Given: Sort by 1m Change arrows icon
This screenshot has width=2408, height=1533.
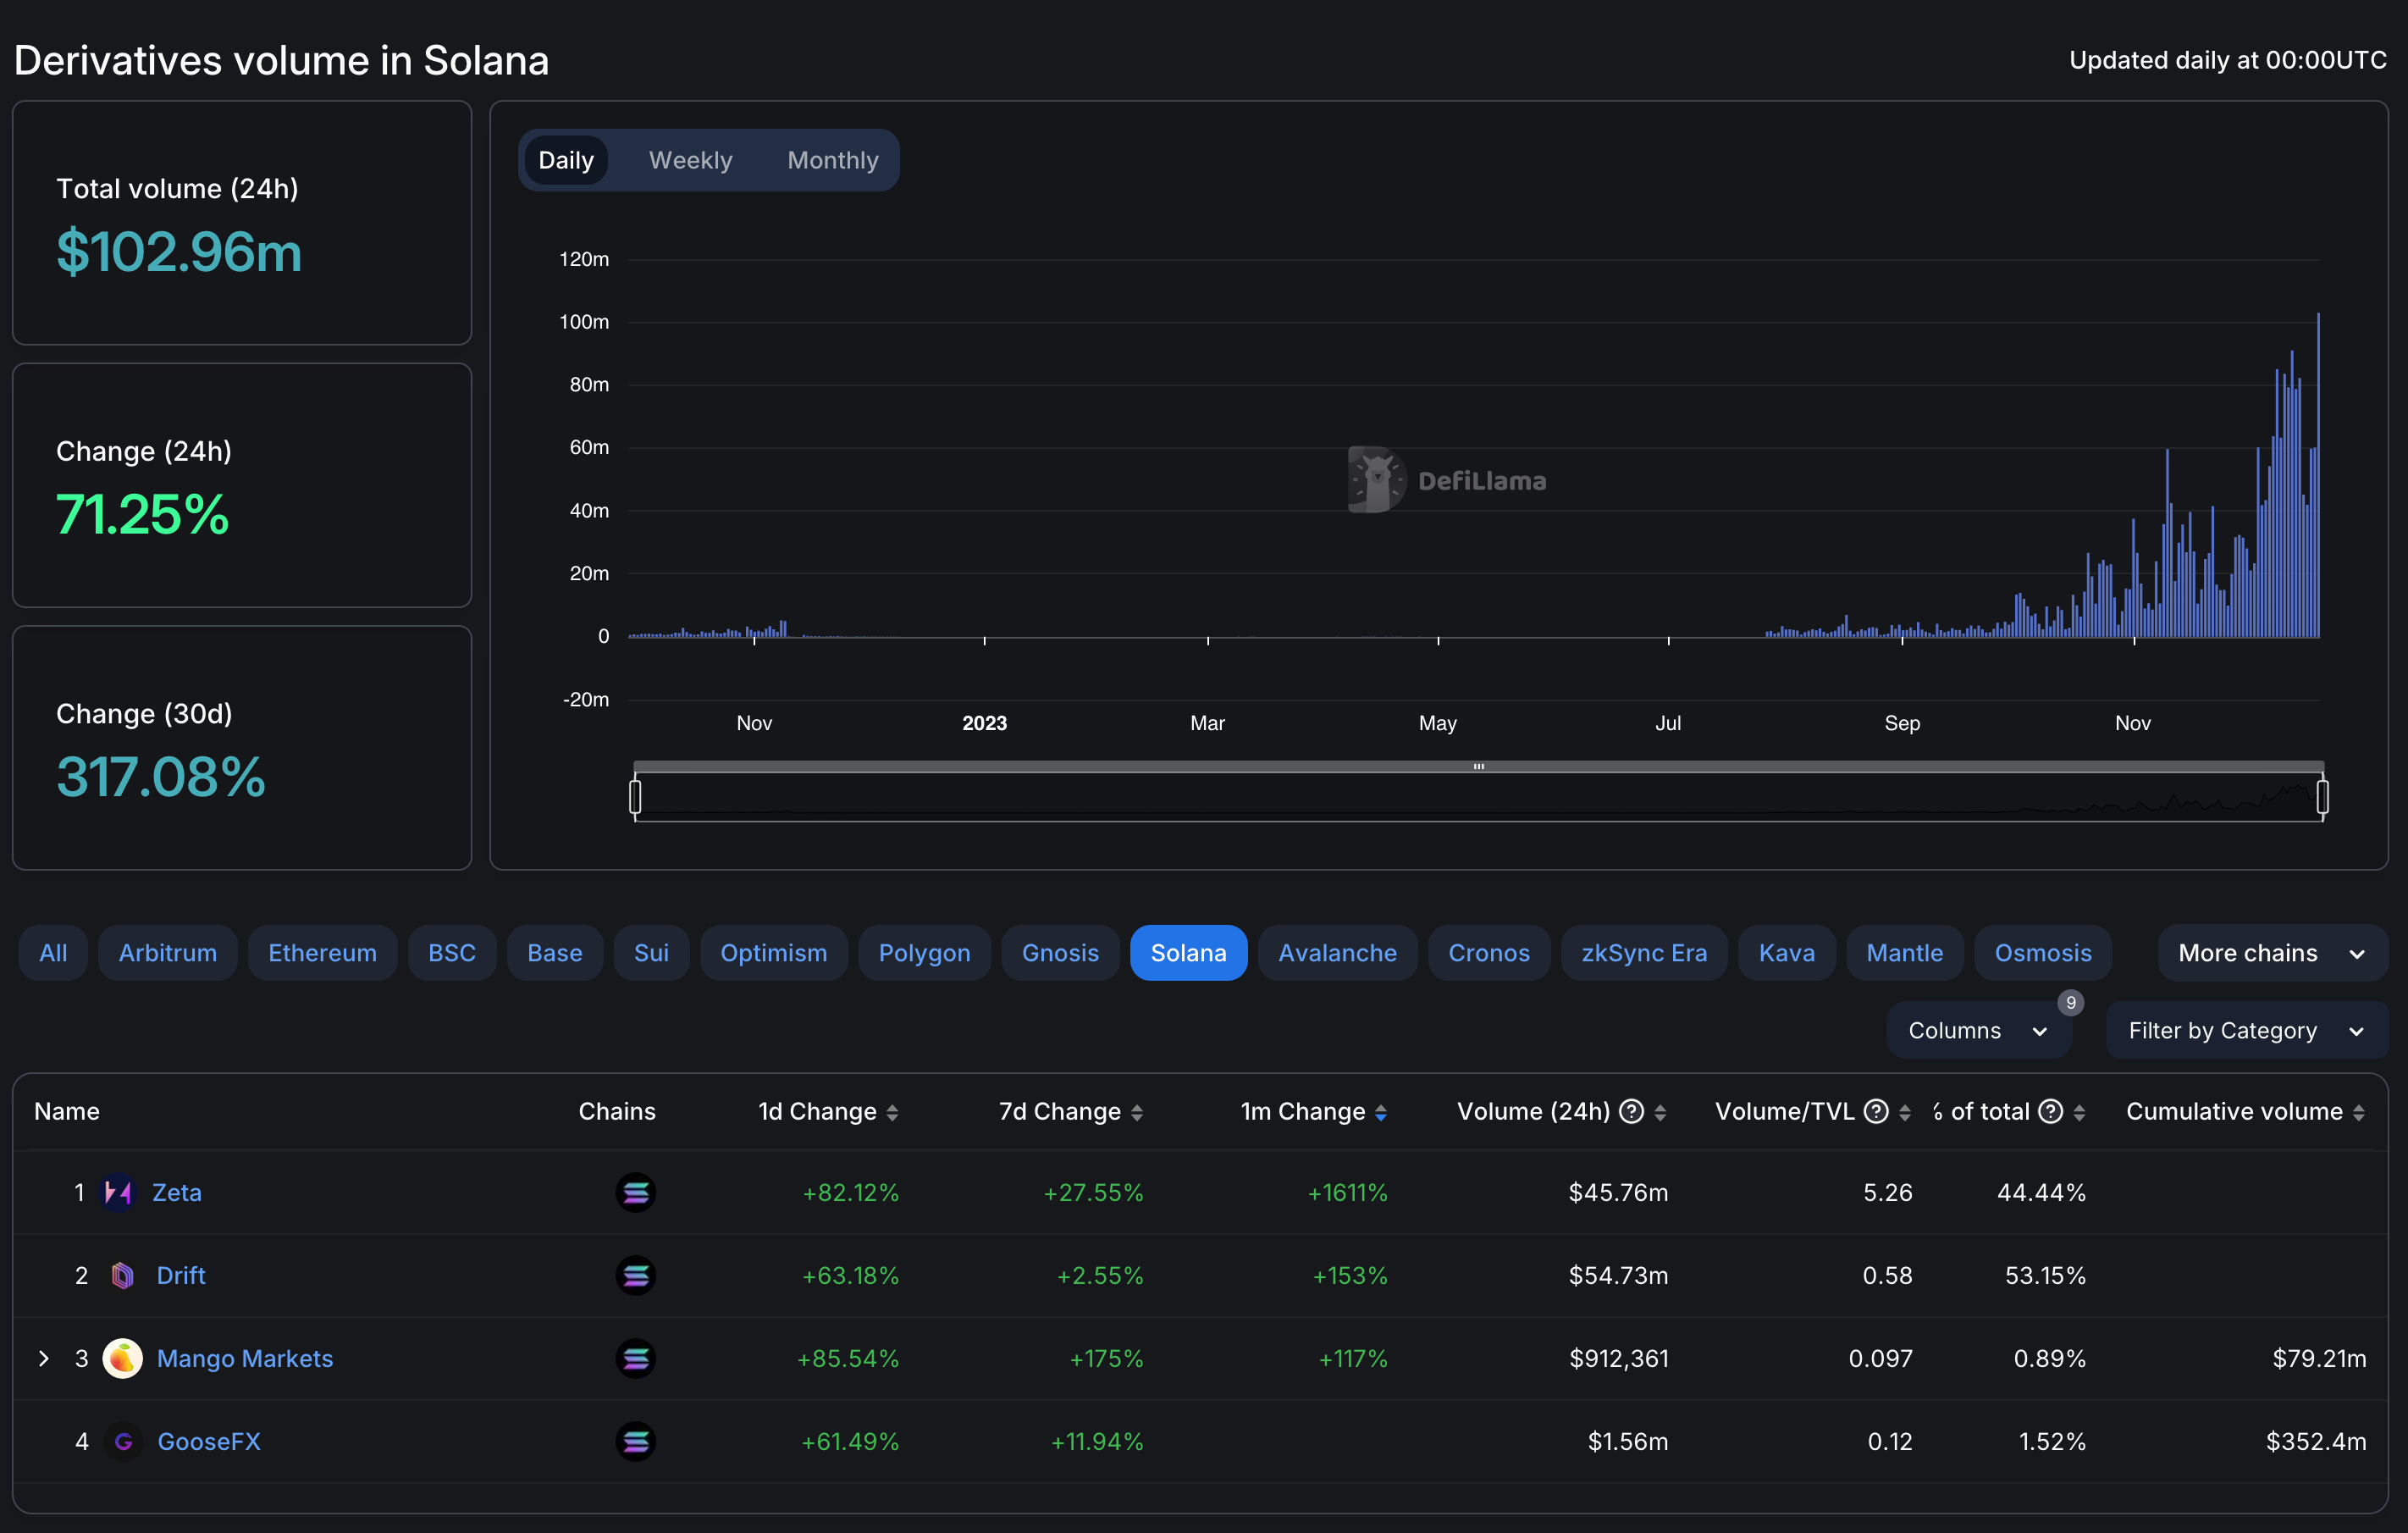Looking at the screenshot, I should [x=1381, y=1112].
